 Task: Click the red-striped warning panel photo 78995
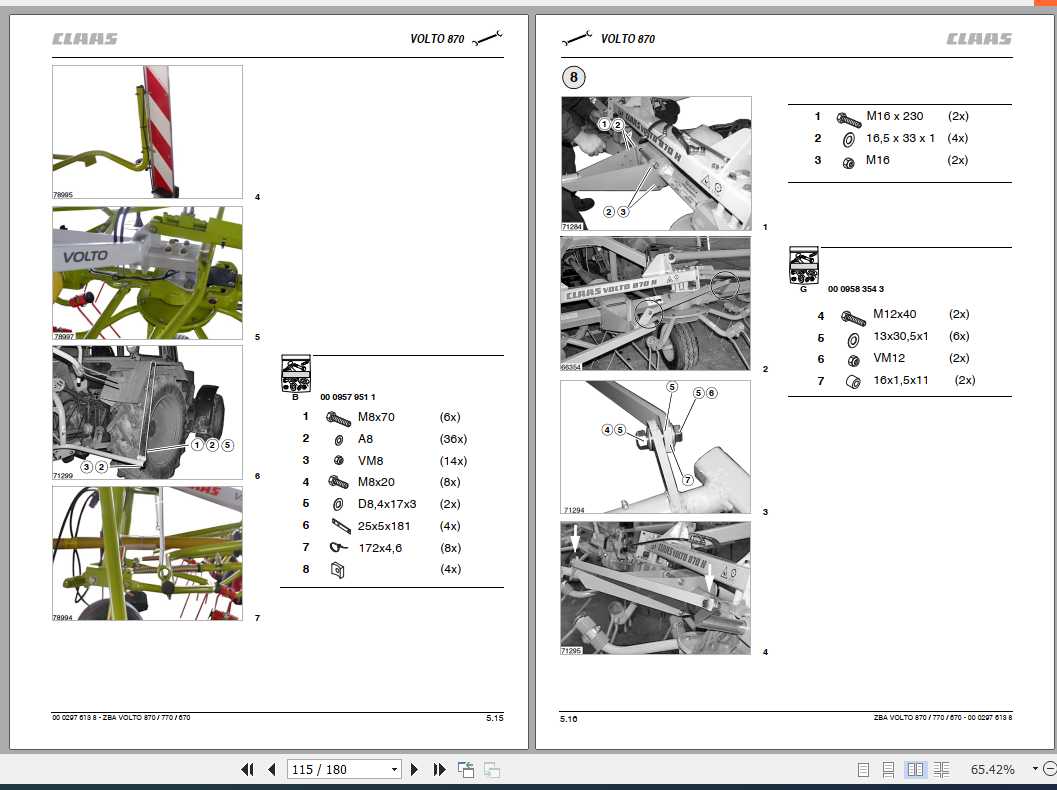click(148, 132)
